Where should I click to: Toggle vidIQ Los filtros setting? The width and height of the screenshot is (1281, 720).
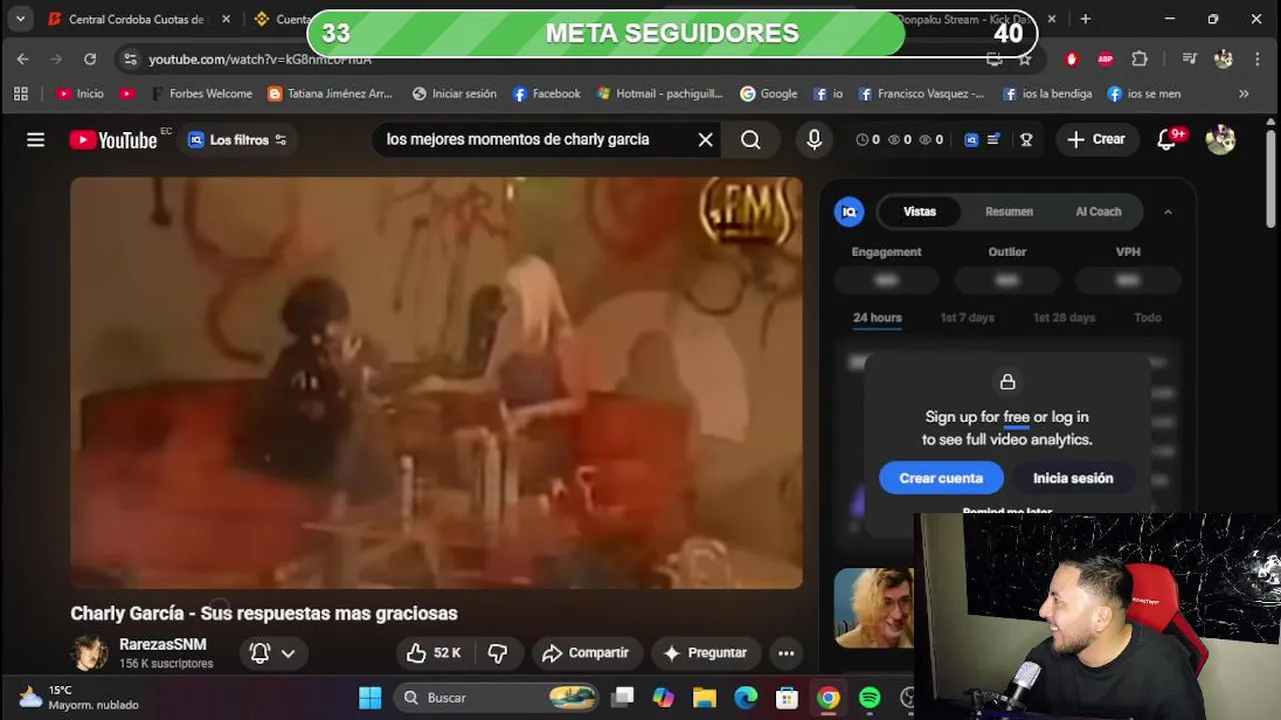tap(239, 140)
